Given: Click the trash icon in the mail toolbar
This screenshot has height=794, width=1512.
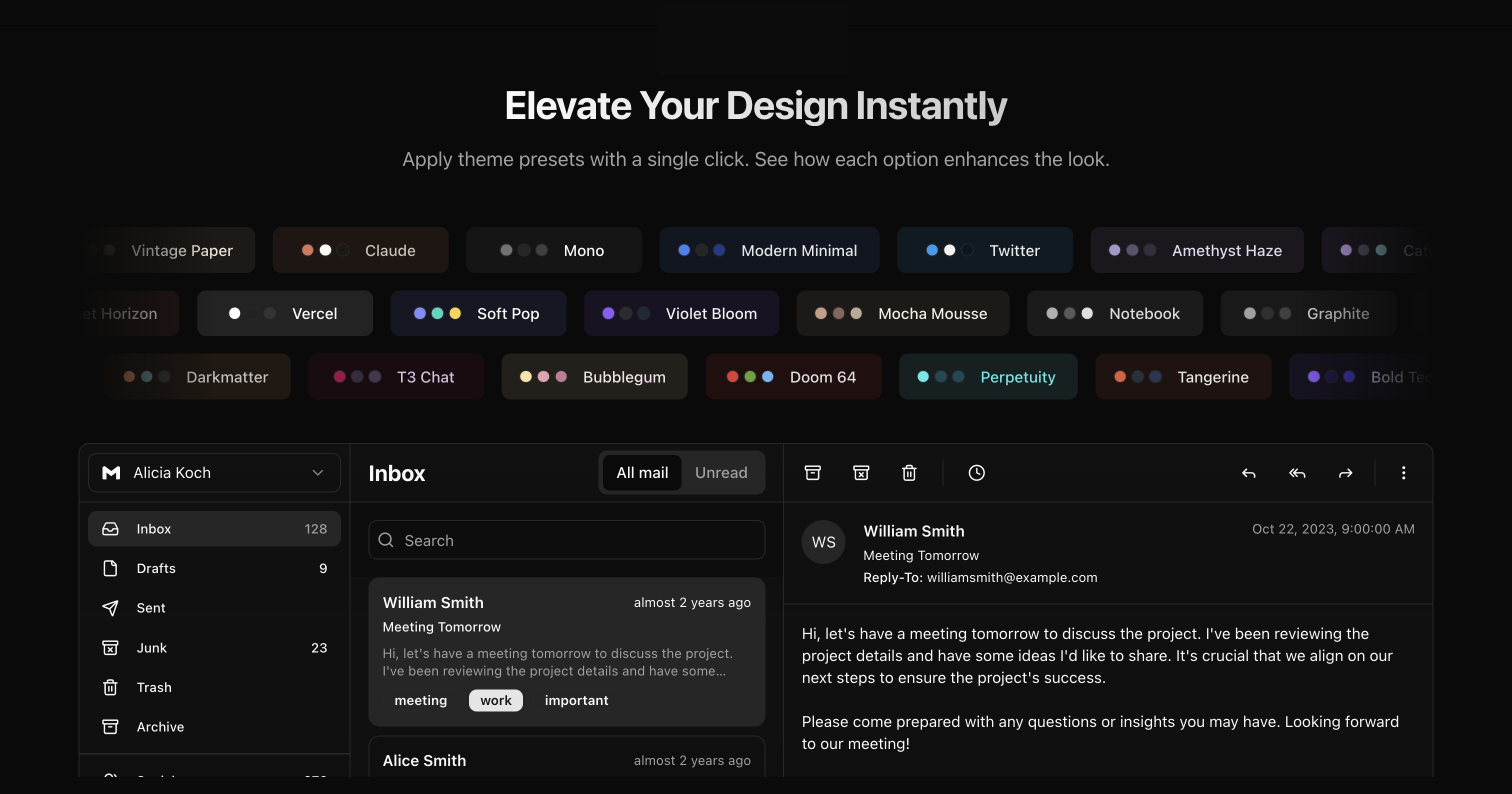Looking at the screenshot, I should (x=909, y=473).
